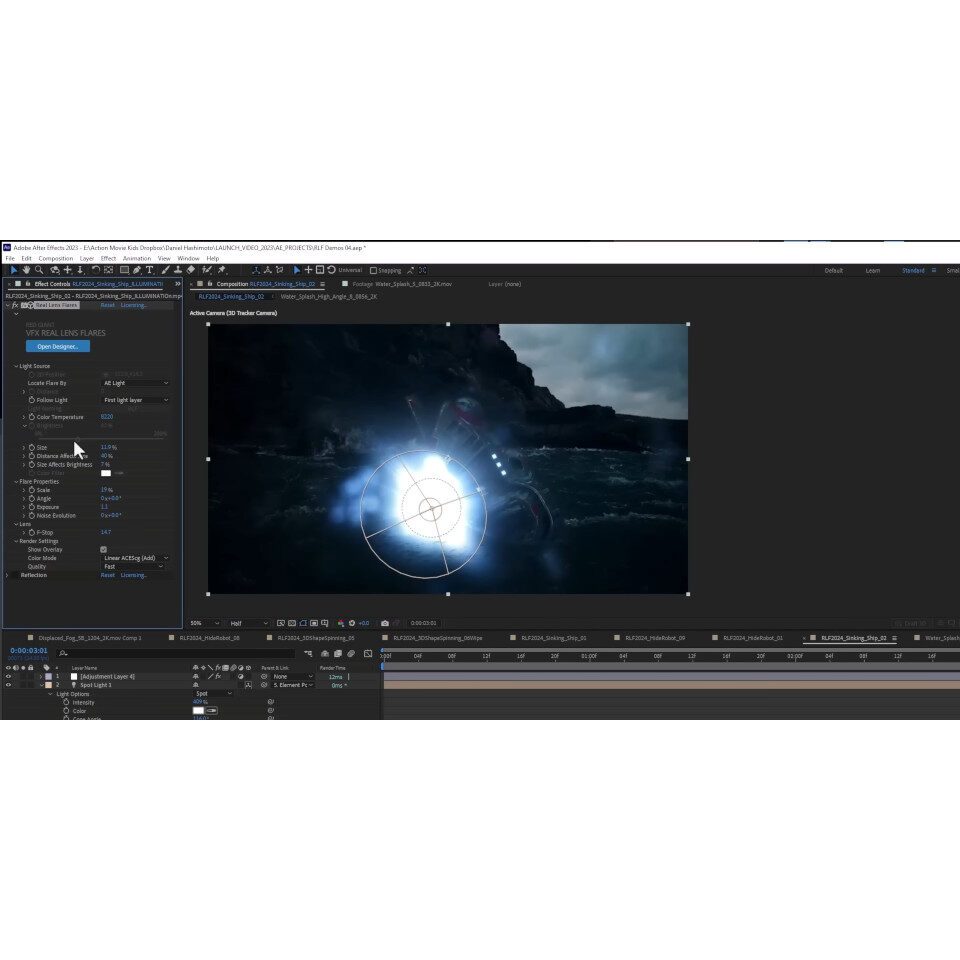Select the Zoom tool in the toolbar
Screen dimensions: 960x960
[39, 270]
